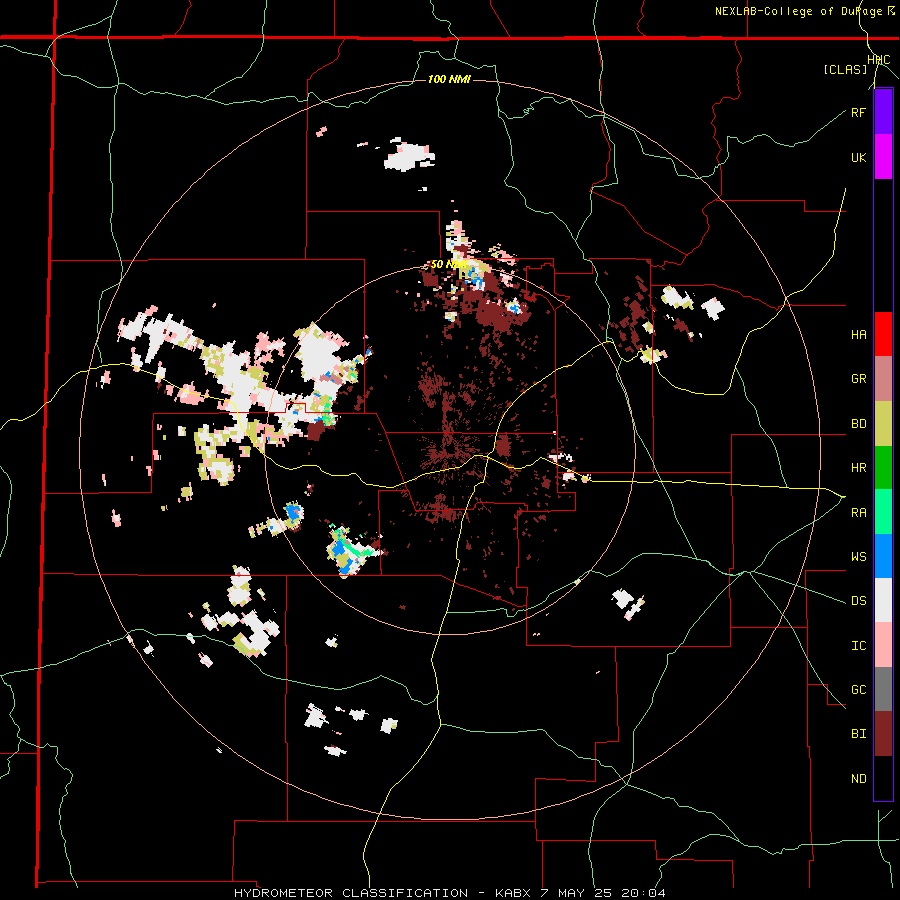Image resolution: width=900 pixels, height=900 pixels.
Task: Click the 50 NMI range ring label
Action: click(449, 265)
